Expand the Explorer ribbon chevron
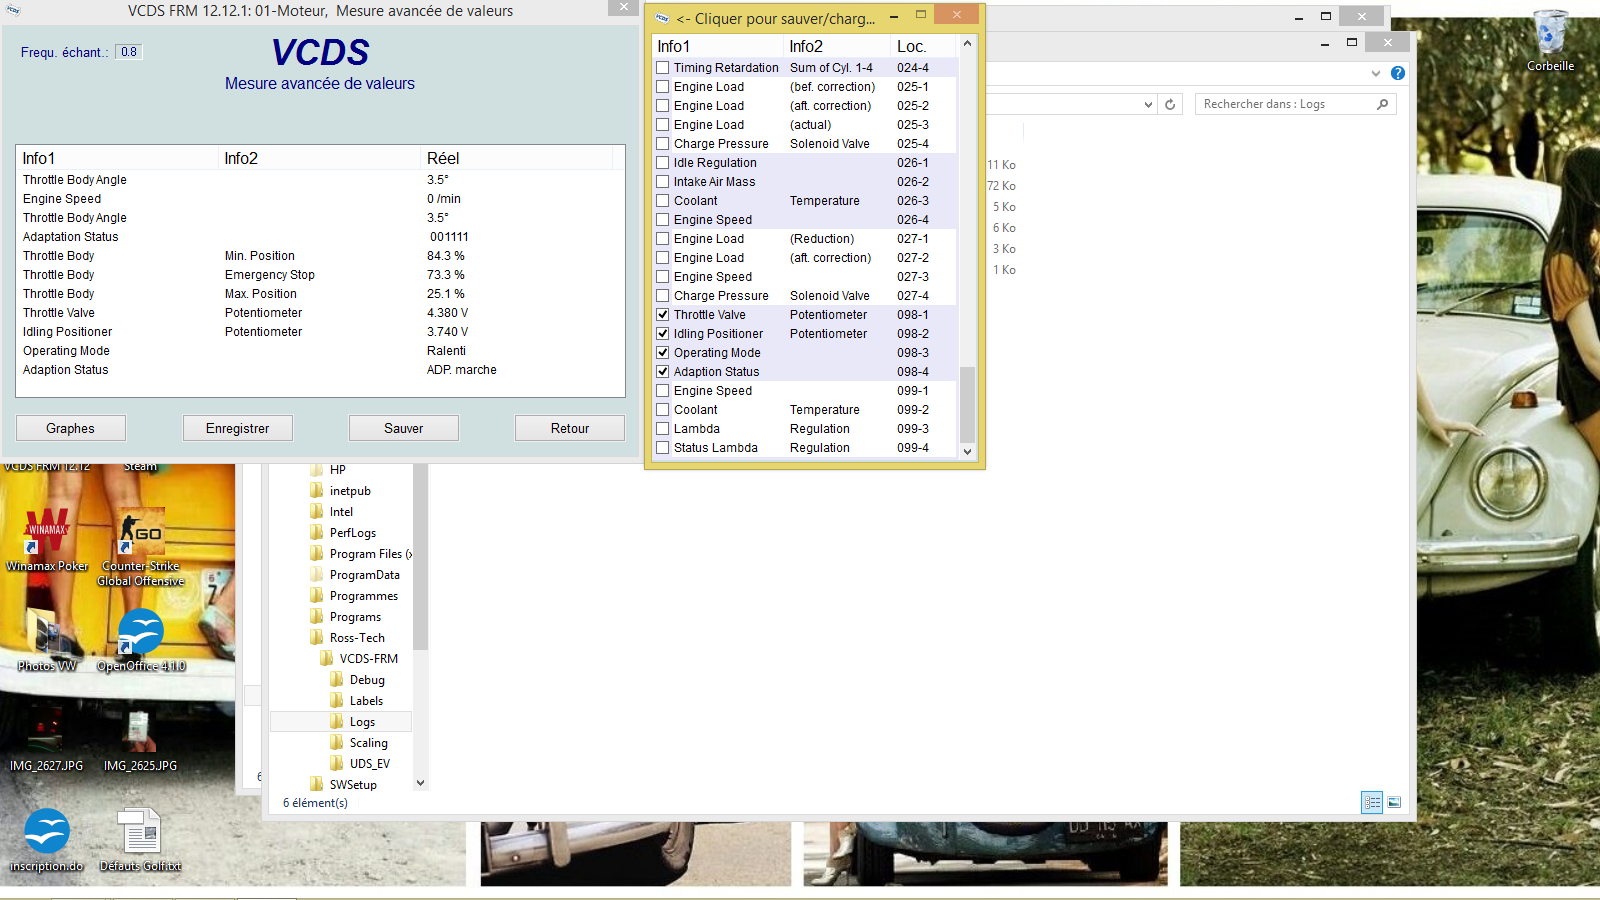 1376,73
